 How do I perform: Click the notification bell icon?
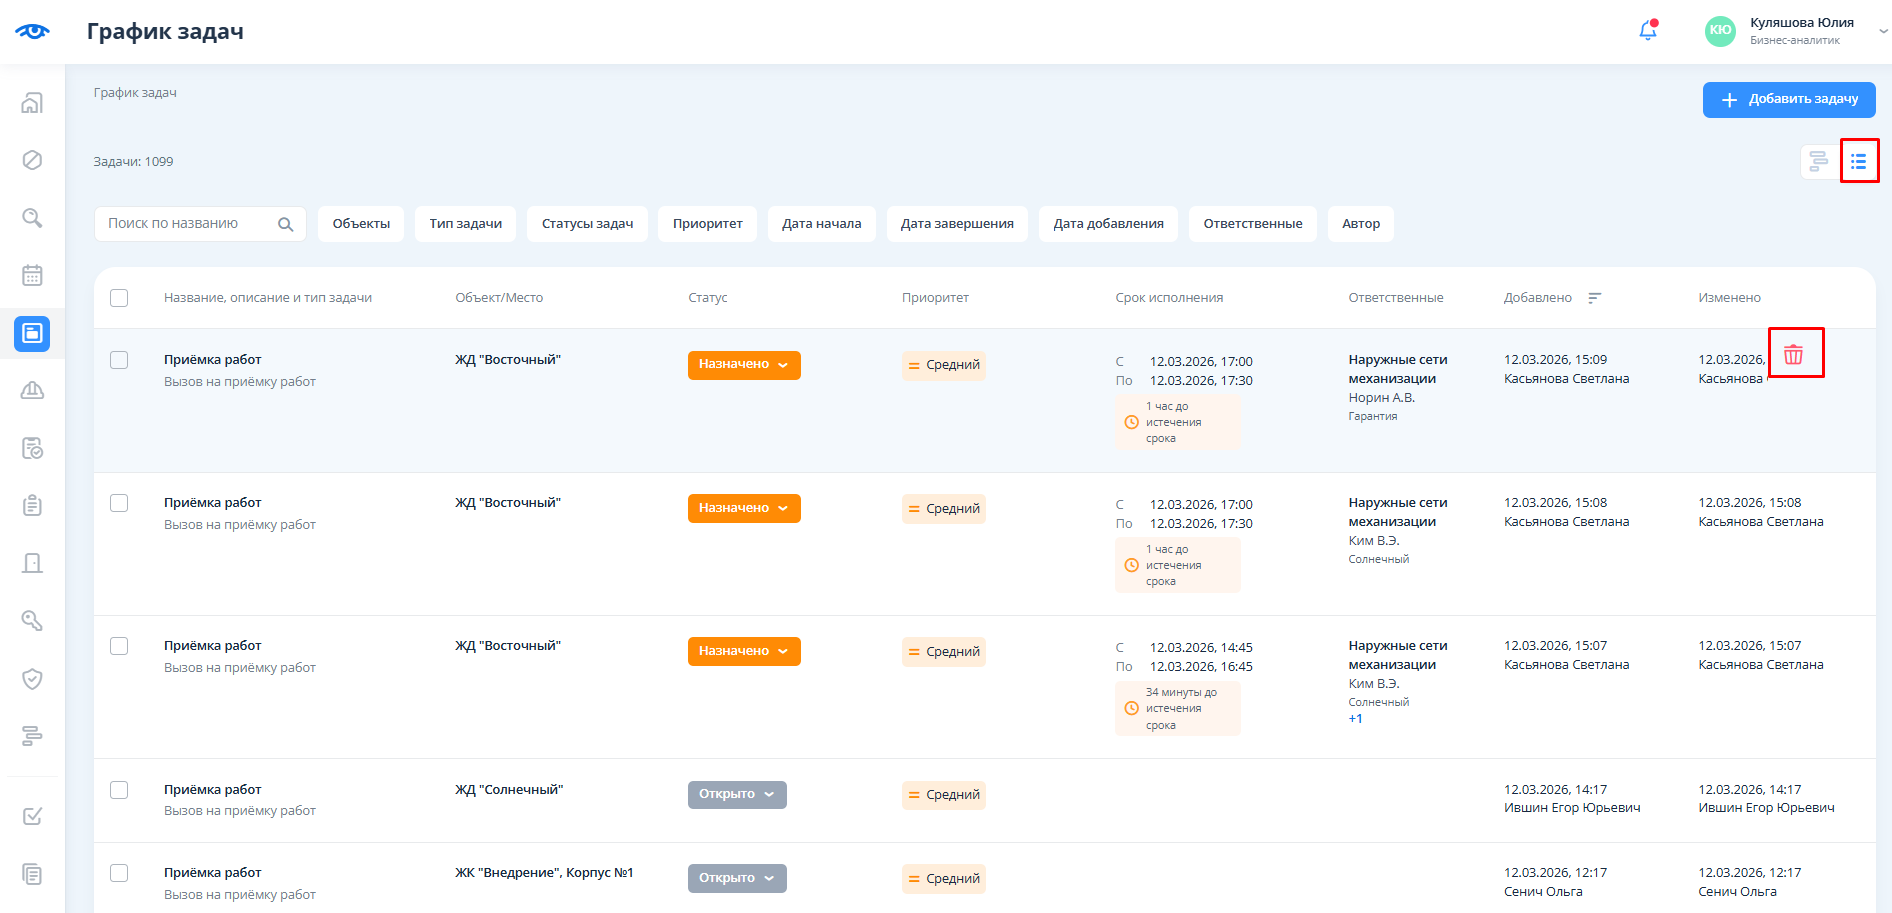(1647, 31)
